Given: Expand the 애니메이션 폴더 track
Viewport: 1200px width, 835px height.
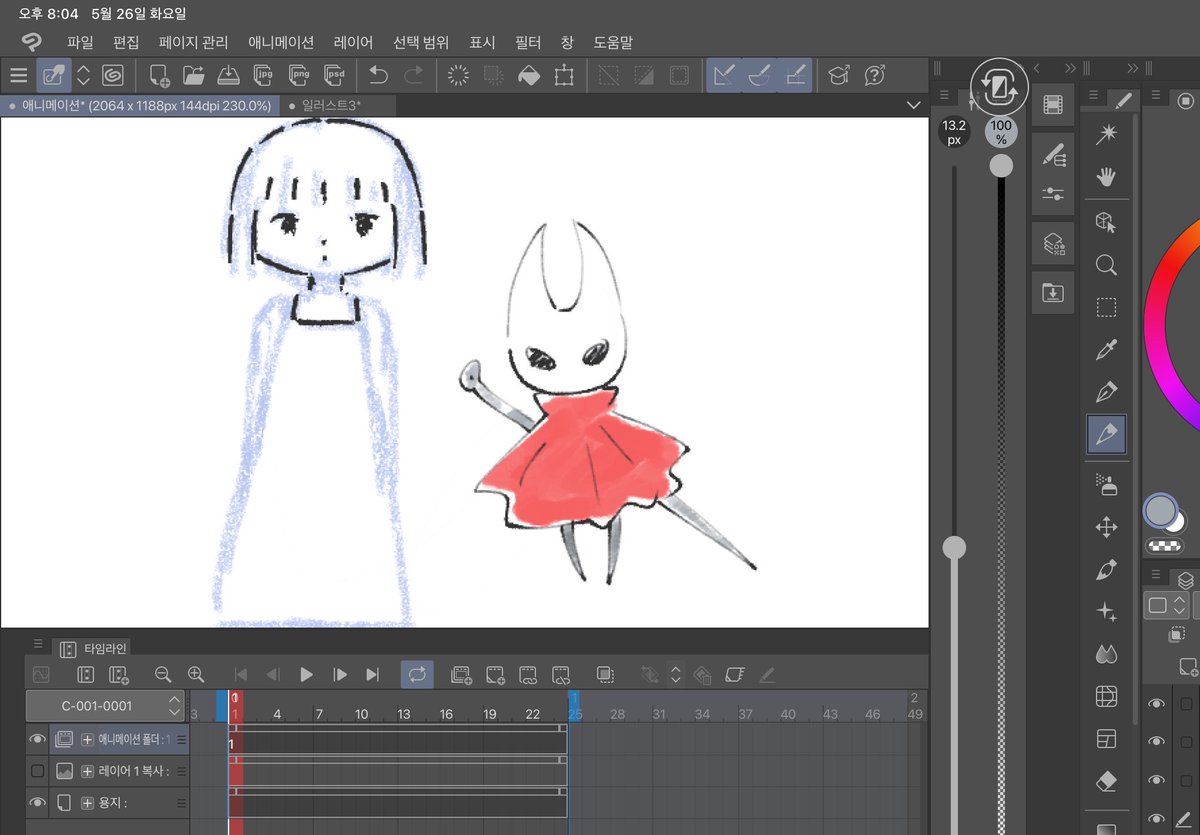Looking at the screenshot, I should coord(87,740).
